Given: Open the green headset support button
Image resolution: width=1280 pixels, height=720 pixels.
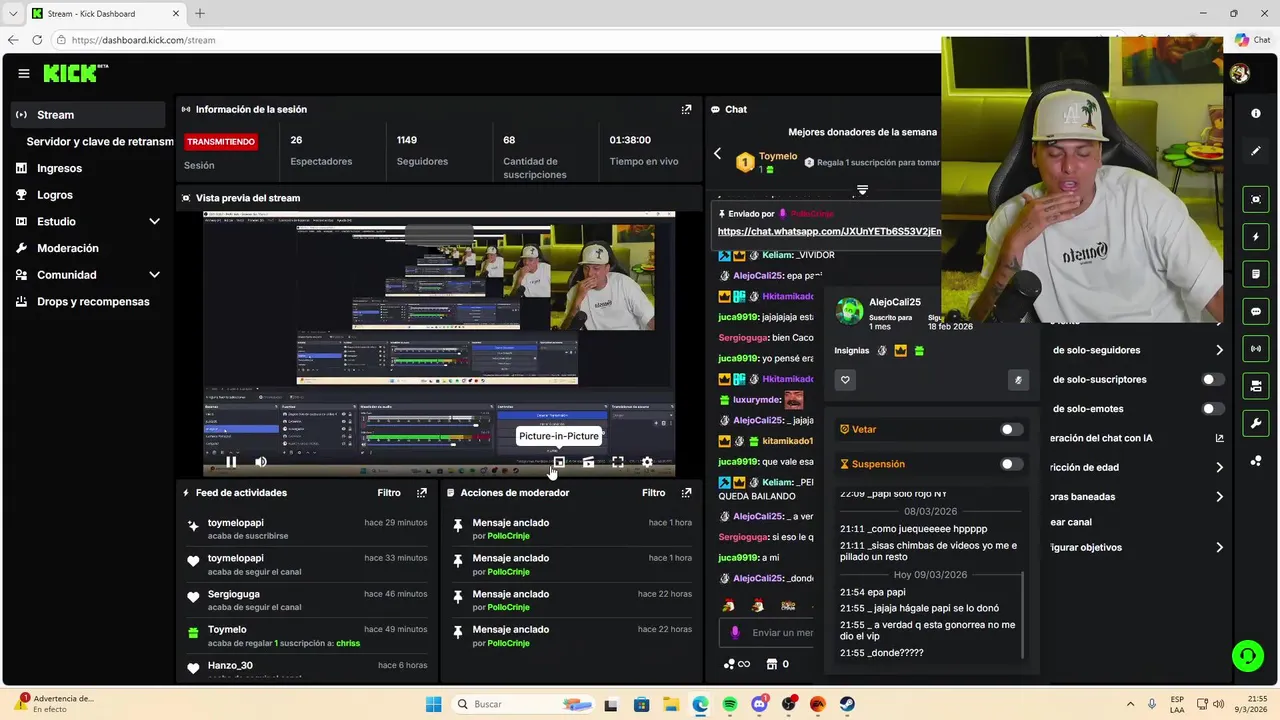Looking at the screenshot, I should tap(1247, 656).
